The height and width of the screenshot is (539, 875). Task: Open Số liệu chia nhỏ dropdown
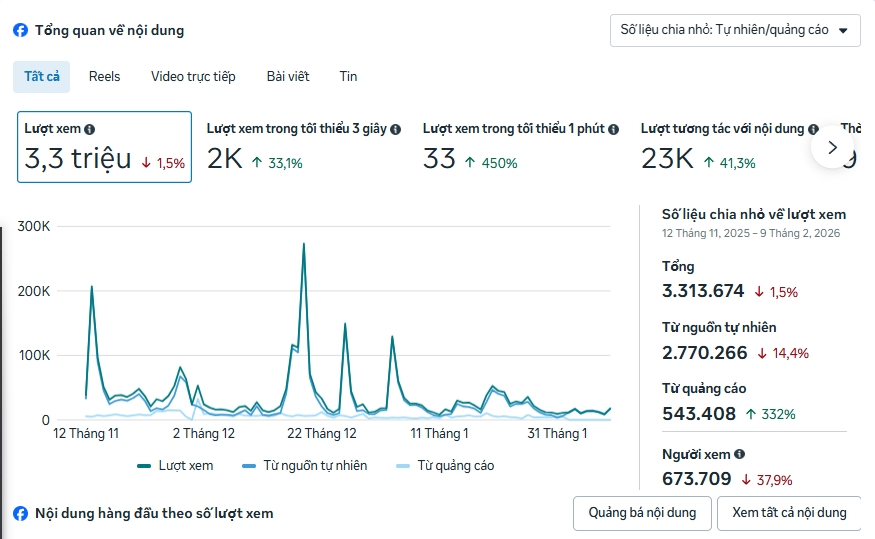[735, 30]
